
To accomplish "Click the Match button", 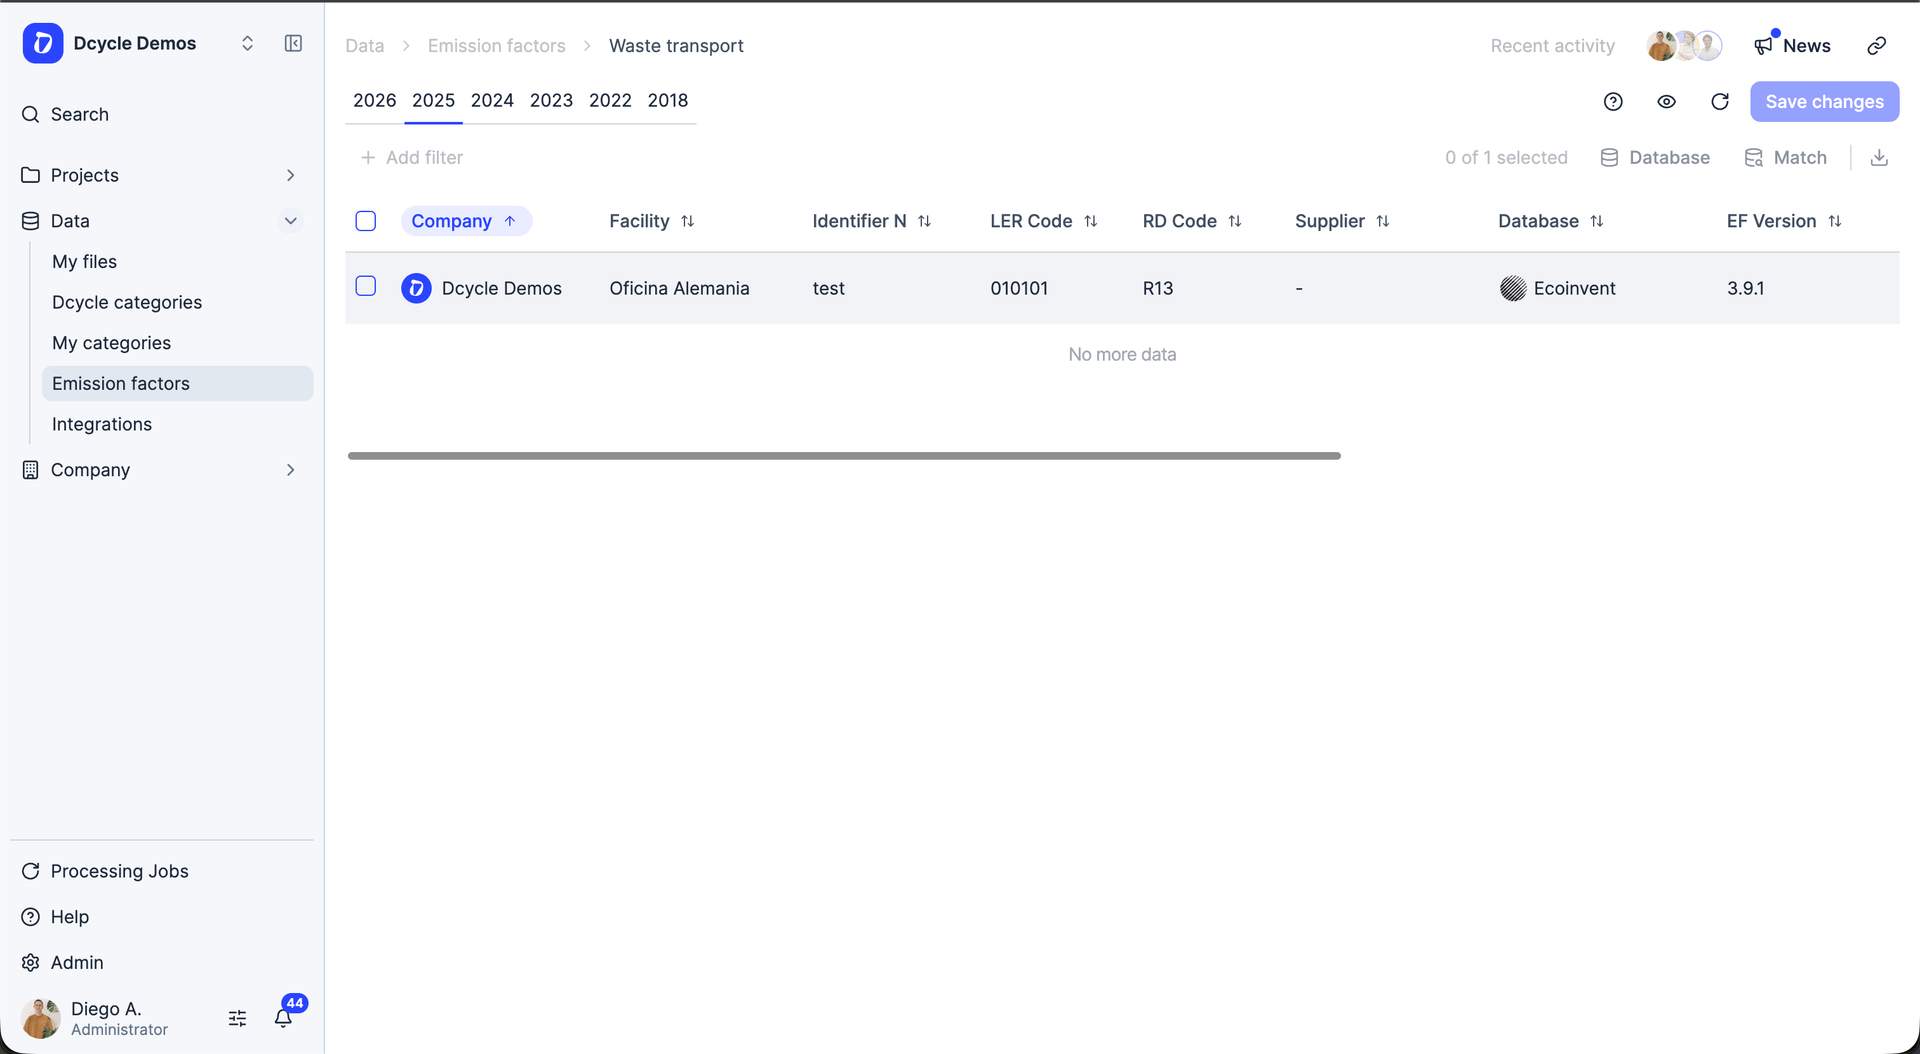I will (1785, 158).
